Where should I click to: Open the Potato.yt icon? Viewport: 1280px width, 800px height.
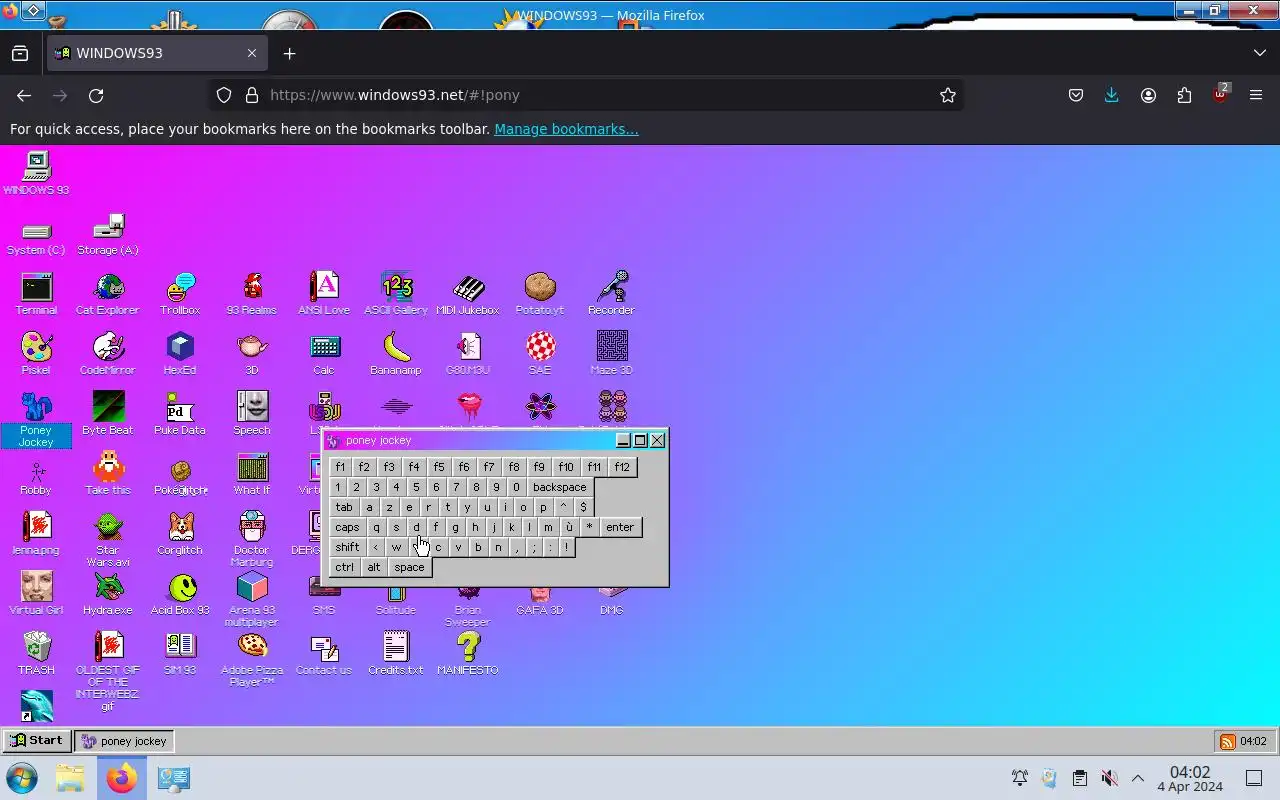(x=540, y=293)
